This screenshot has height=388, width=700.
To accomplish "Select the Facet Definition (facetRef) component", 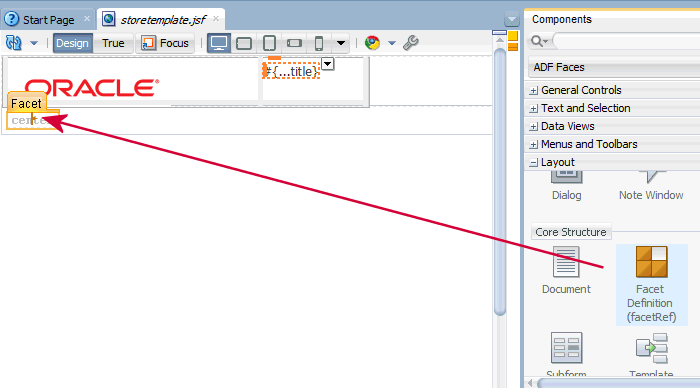I will [651, 284].
